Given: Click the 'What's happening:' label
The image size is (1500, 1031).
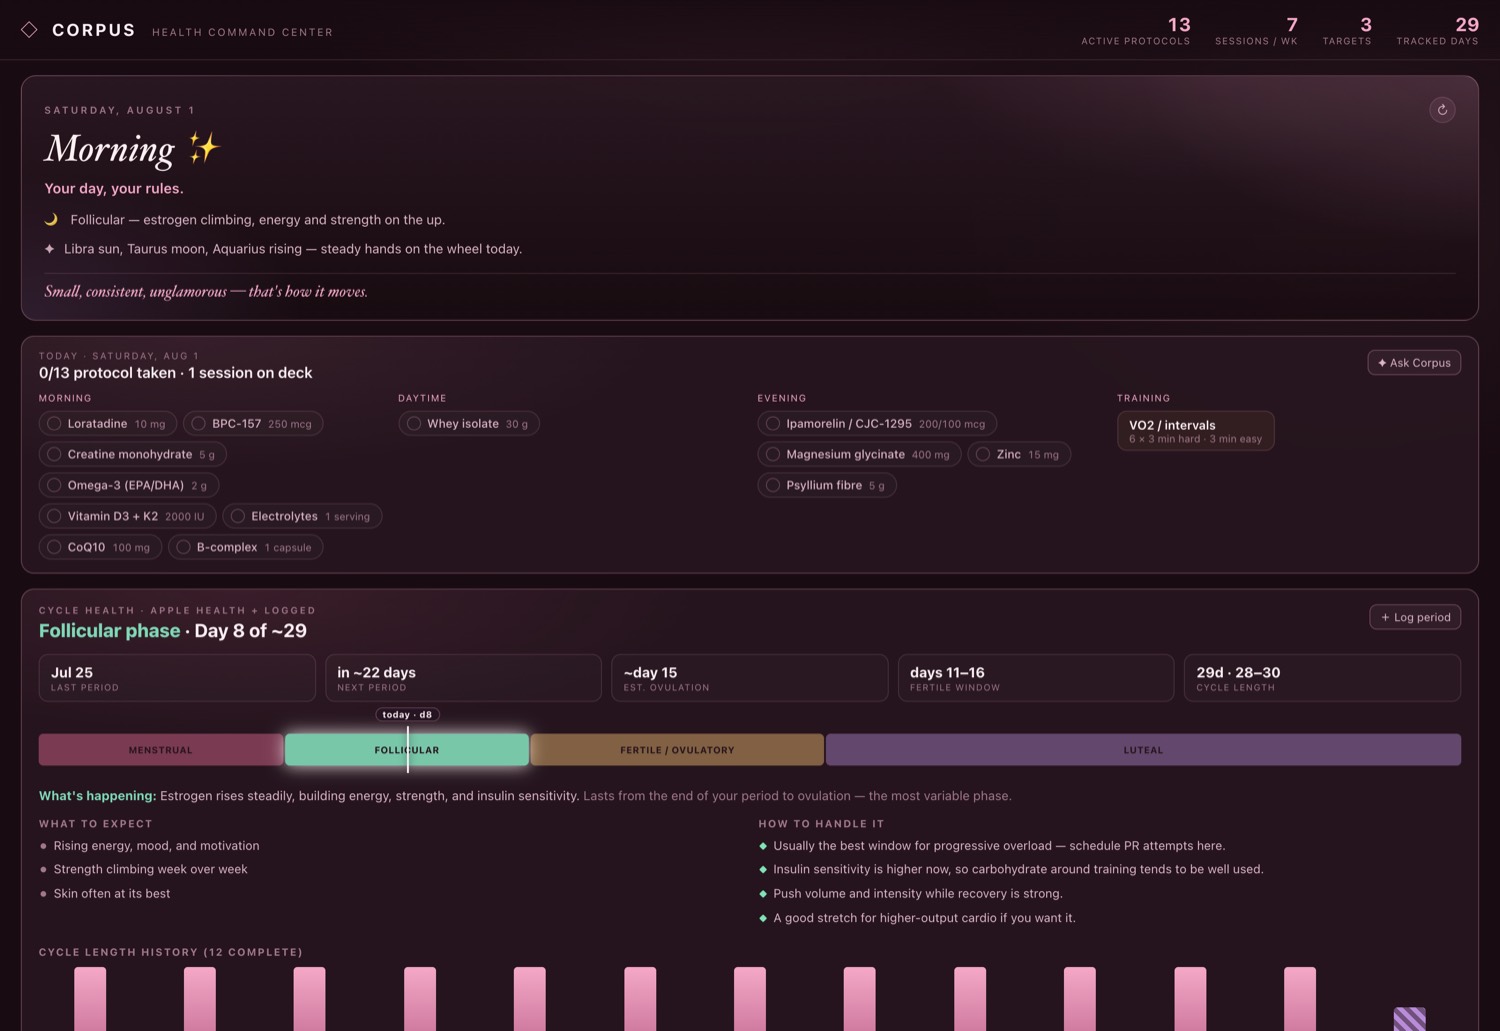Looking at the screenshot, I should (98, 796).
